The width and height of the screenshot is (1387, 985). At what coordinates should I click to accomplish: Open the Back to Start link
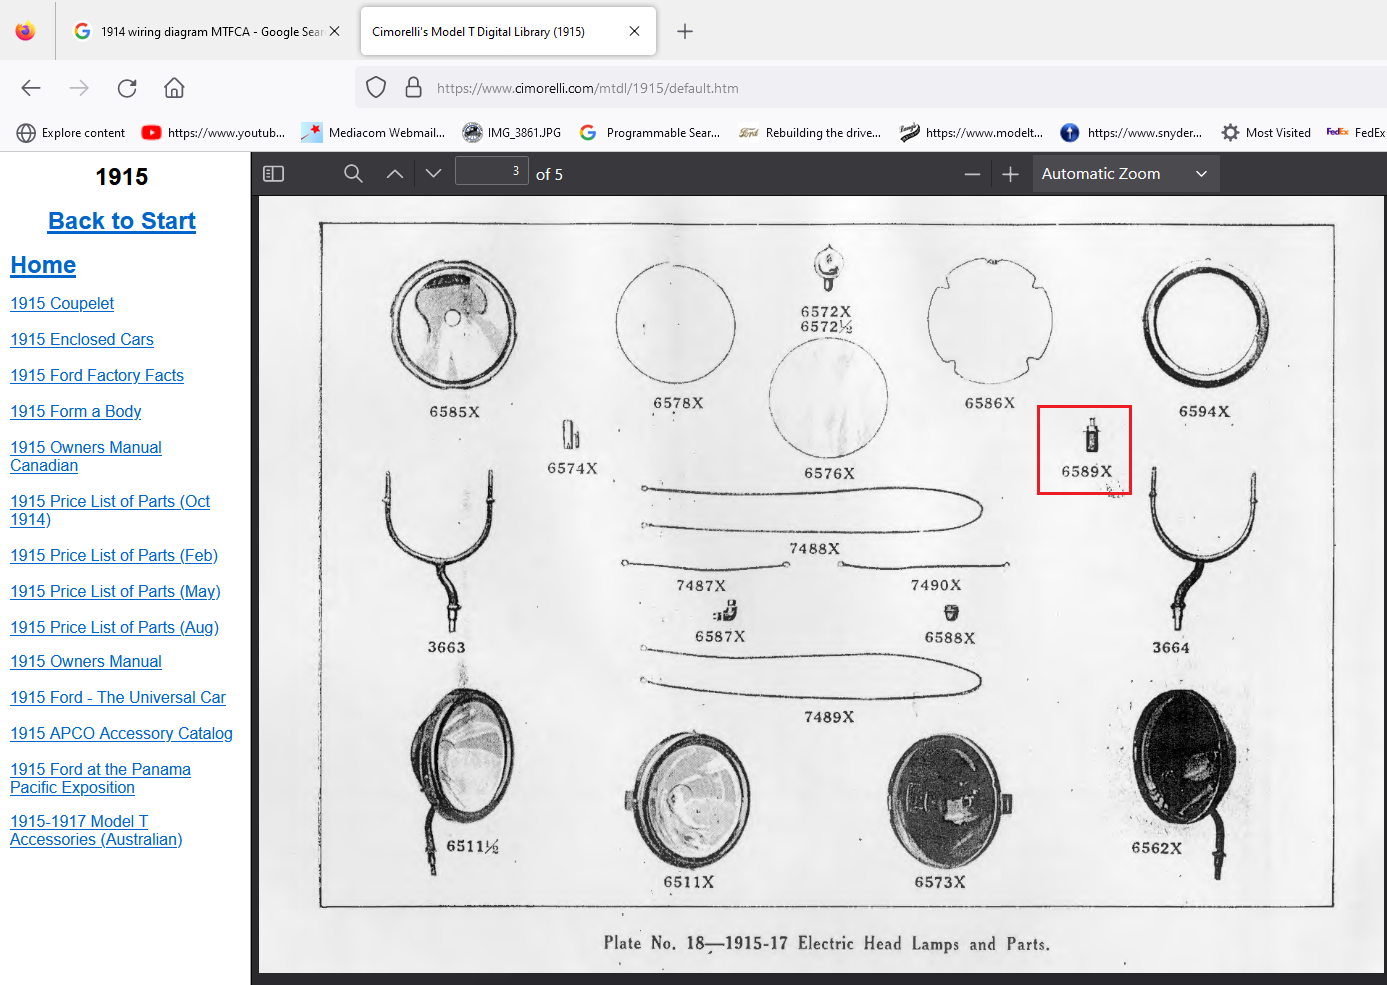click(122, 221)
